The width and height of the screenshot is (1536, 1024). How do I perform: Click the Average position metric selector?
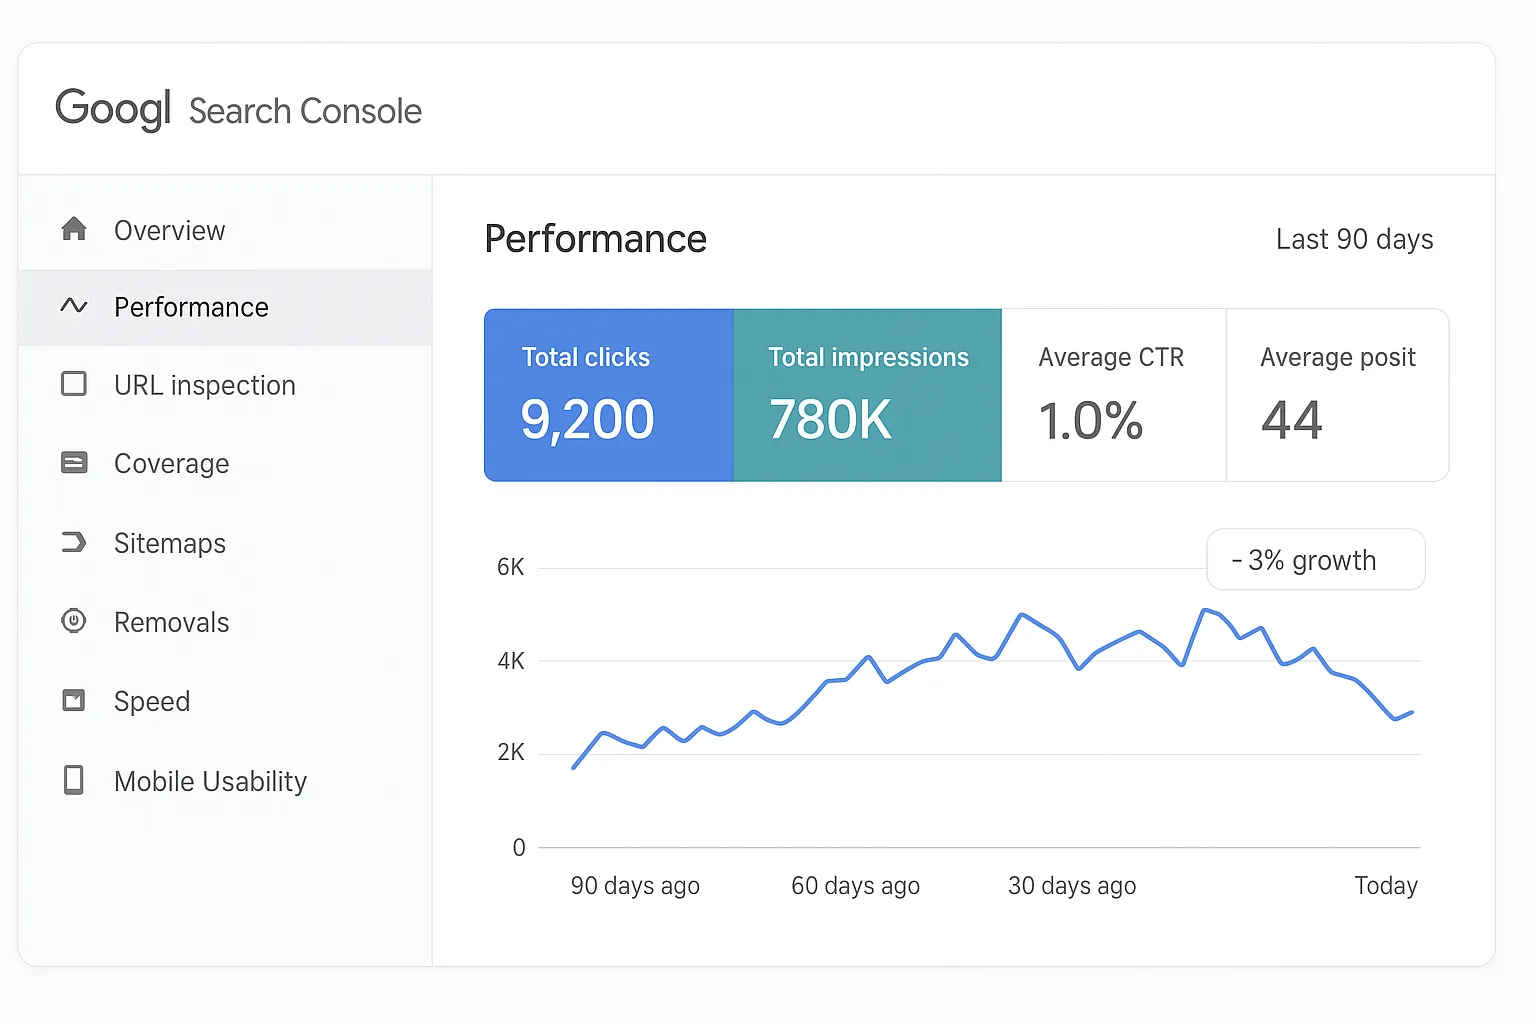tap(1337, 395)
